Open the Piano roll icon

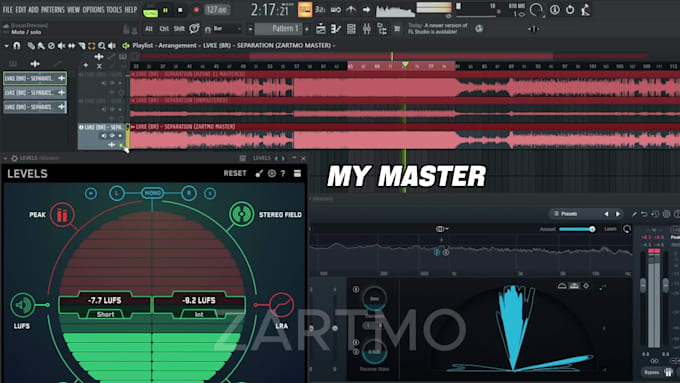pos(336,29)
